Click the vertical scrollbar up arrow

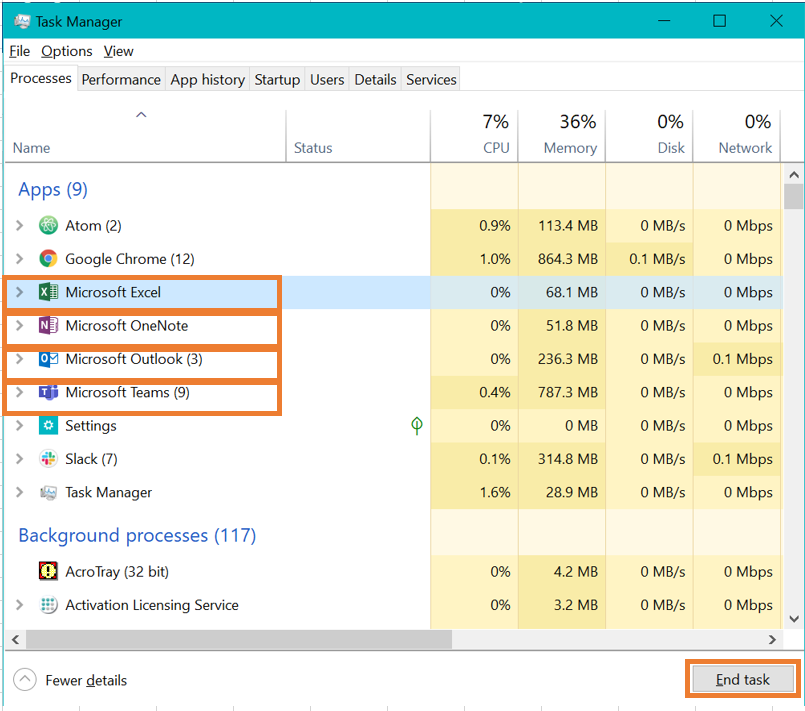(794, 175)
